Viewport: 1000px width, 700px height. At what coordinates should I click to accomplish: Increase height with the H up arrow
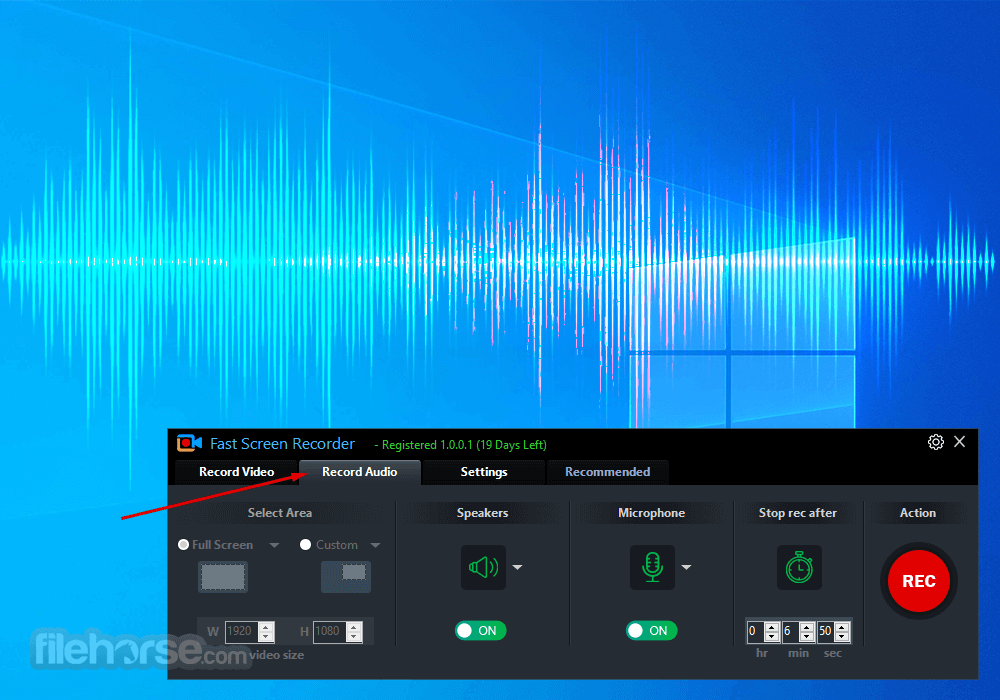click(x=354, y=627)
